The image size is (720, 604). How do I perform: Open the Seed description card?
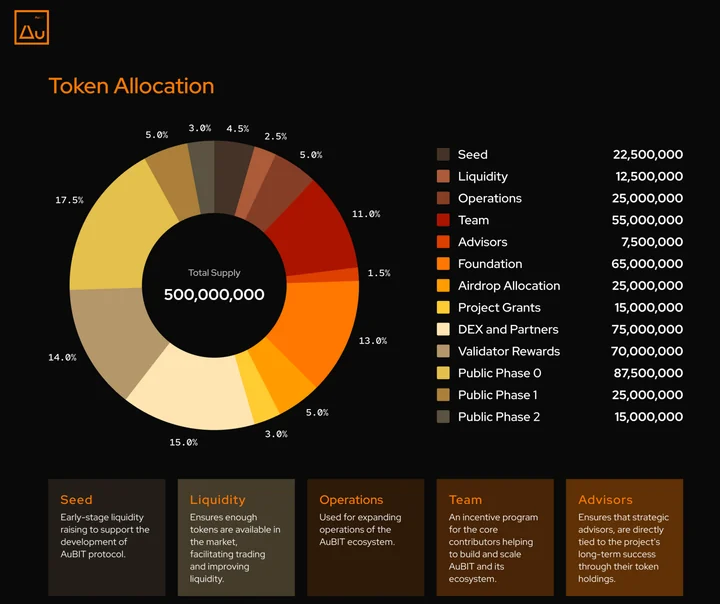107,537
